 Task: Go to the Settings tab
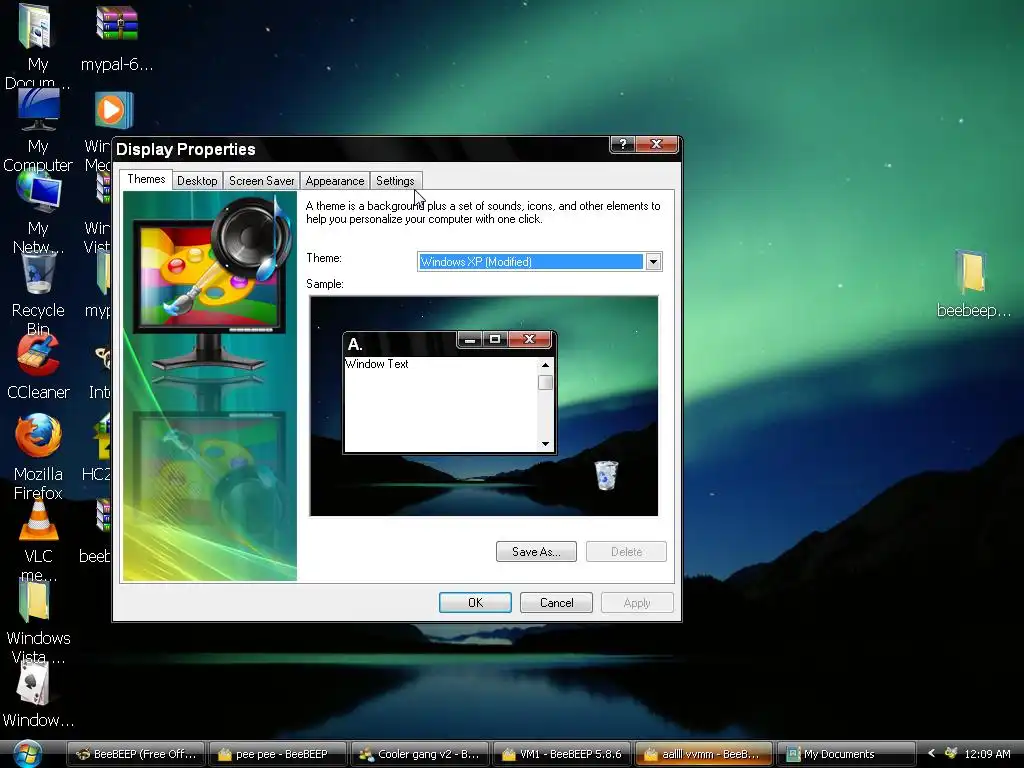tap(395, 181)
